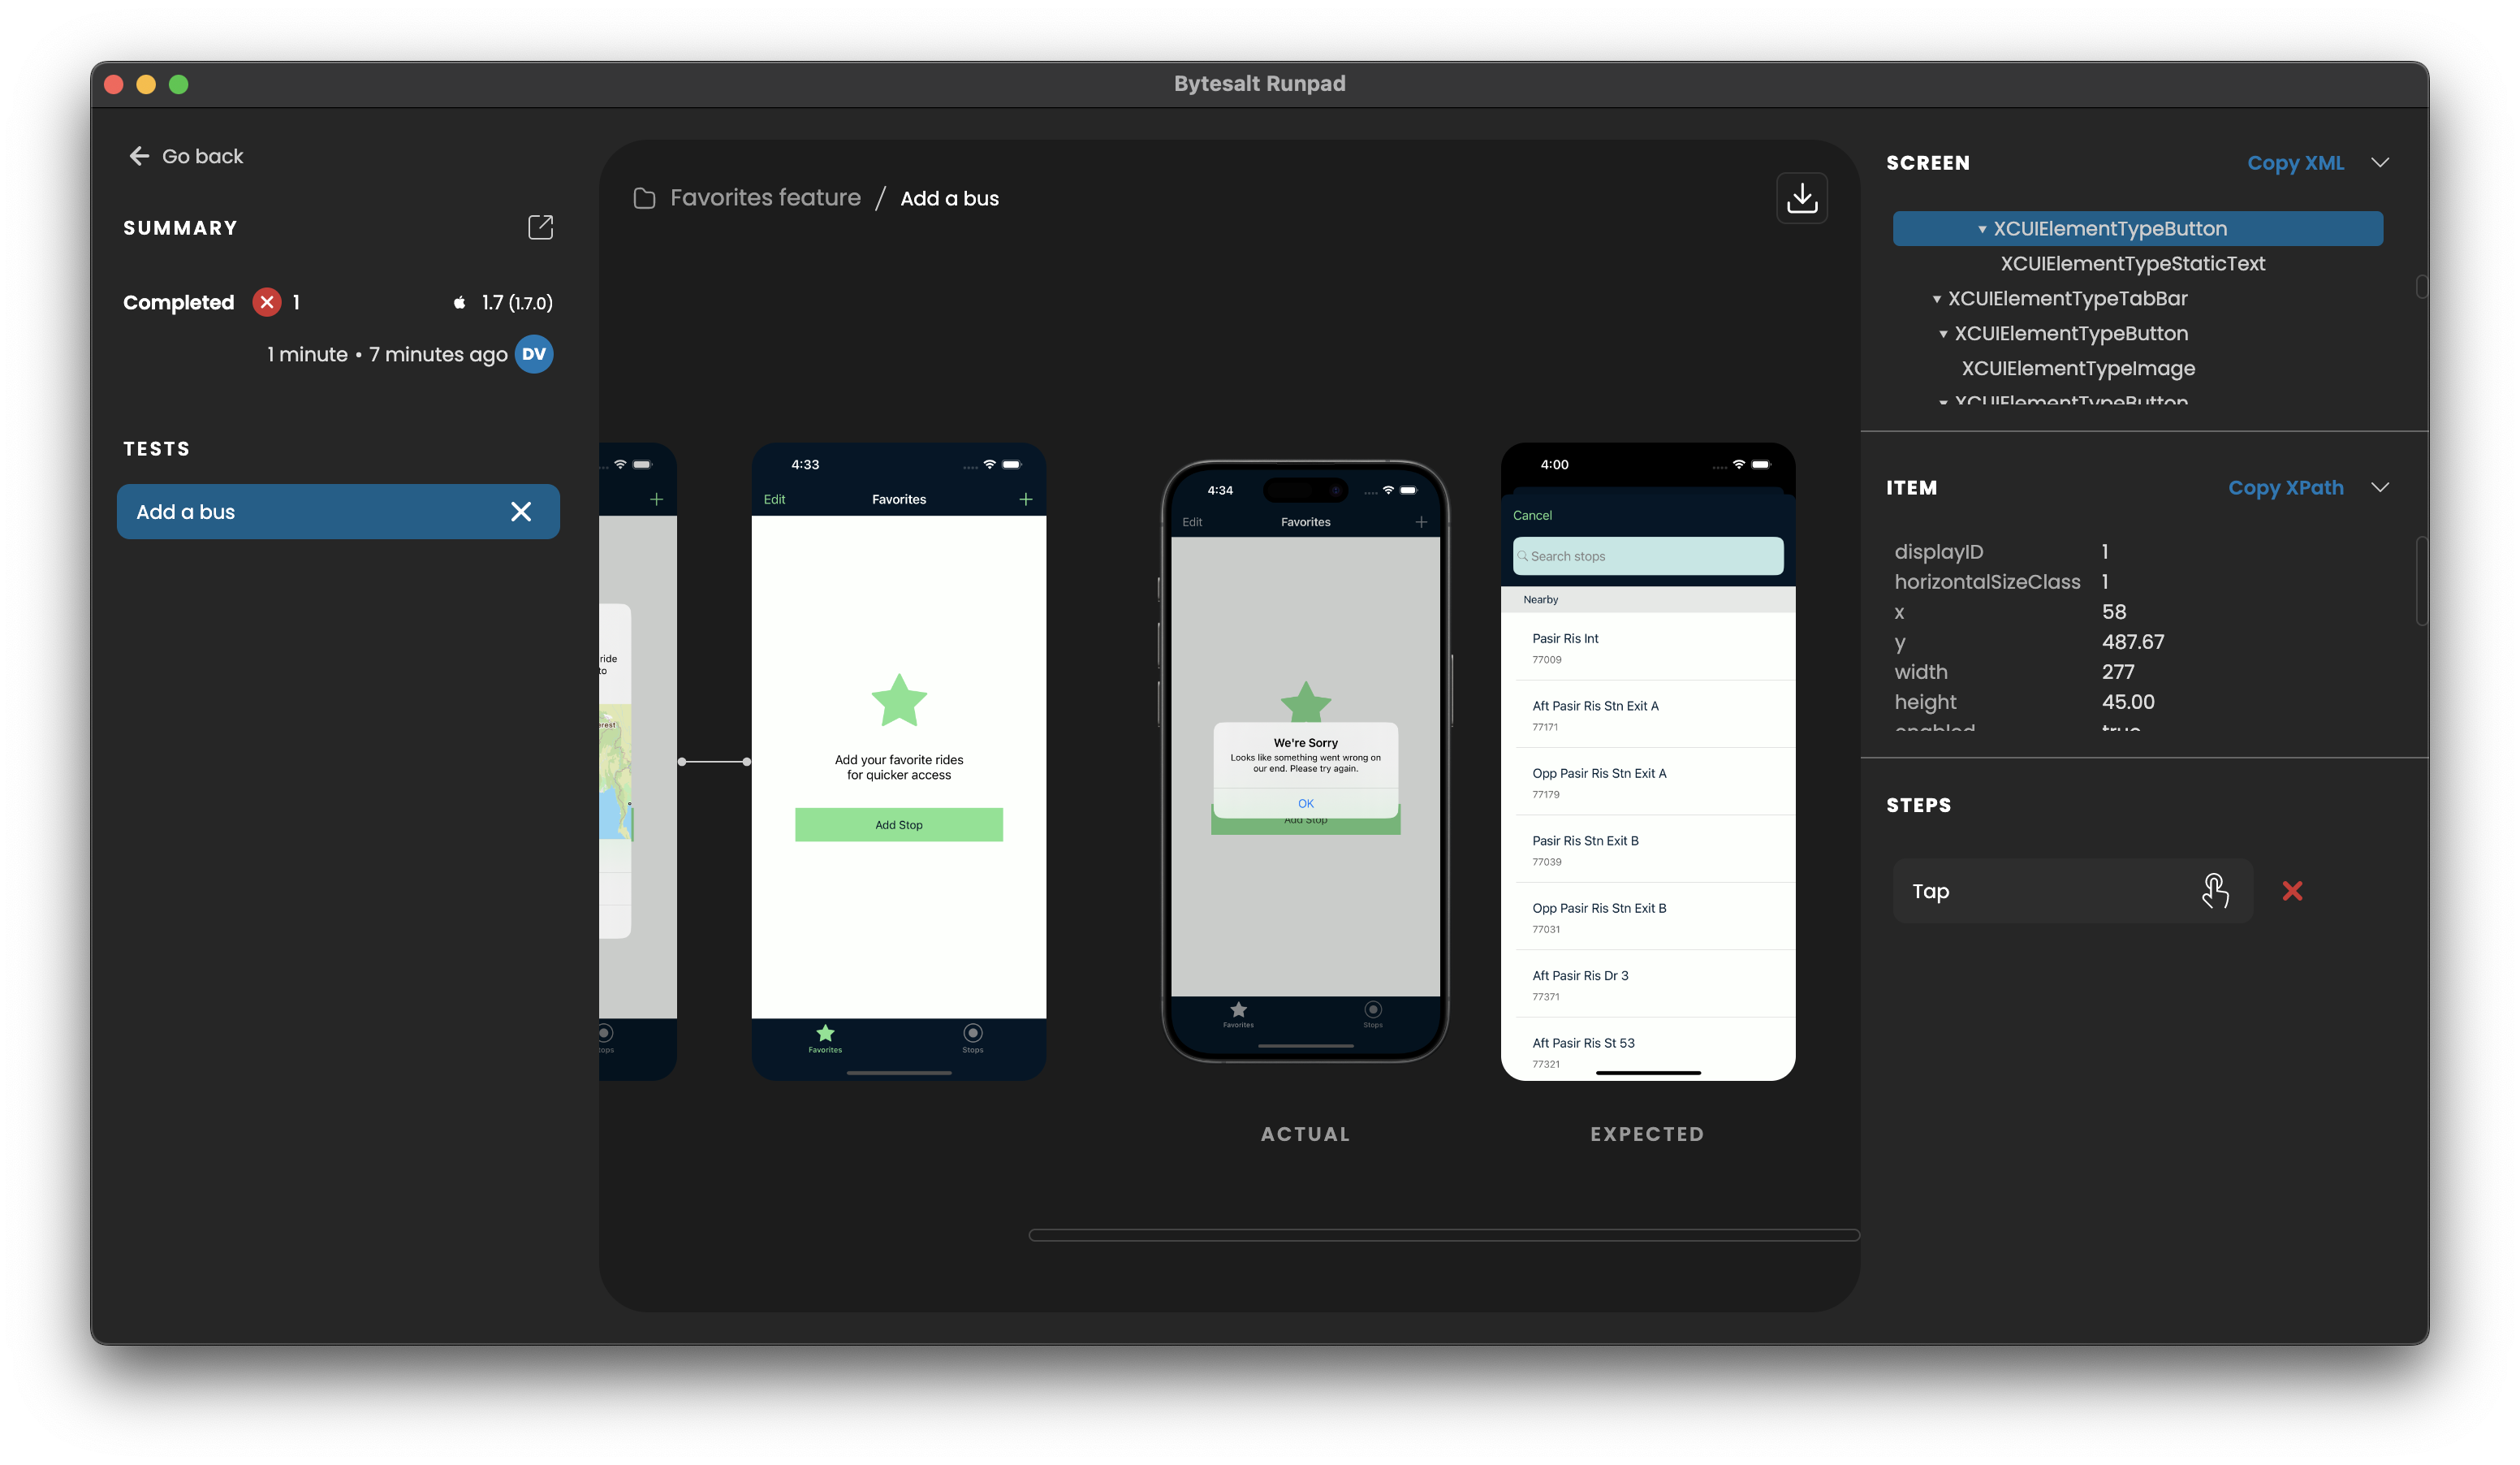Click the red failed-count icon
Viewport: 2520px width, 1465px height.
tap(267, 302)
